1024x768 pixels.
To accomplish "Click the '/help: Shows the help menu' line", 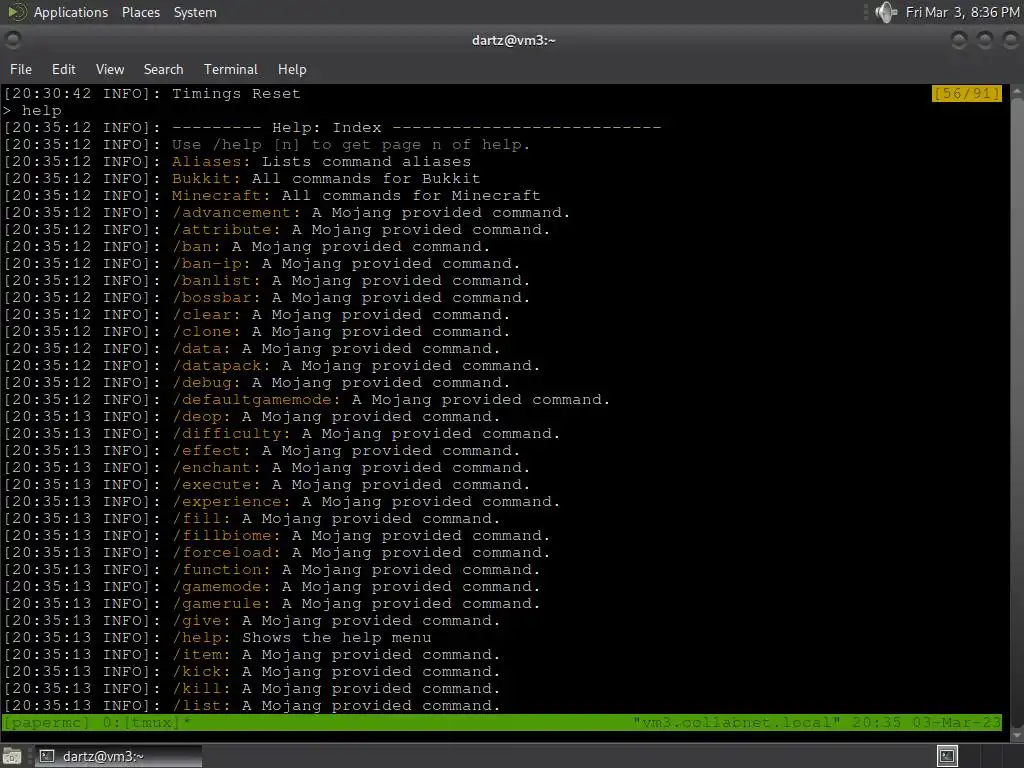I will tap(217, 637).
